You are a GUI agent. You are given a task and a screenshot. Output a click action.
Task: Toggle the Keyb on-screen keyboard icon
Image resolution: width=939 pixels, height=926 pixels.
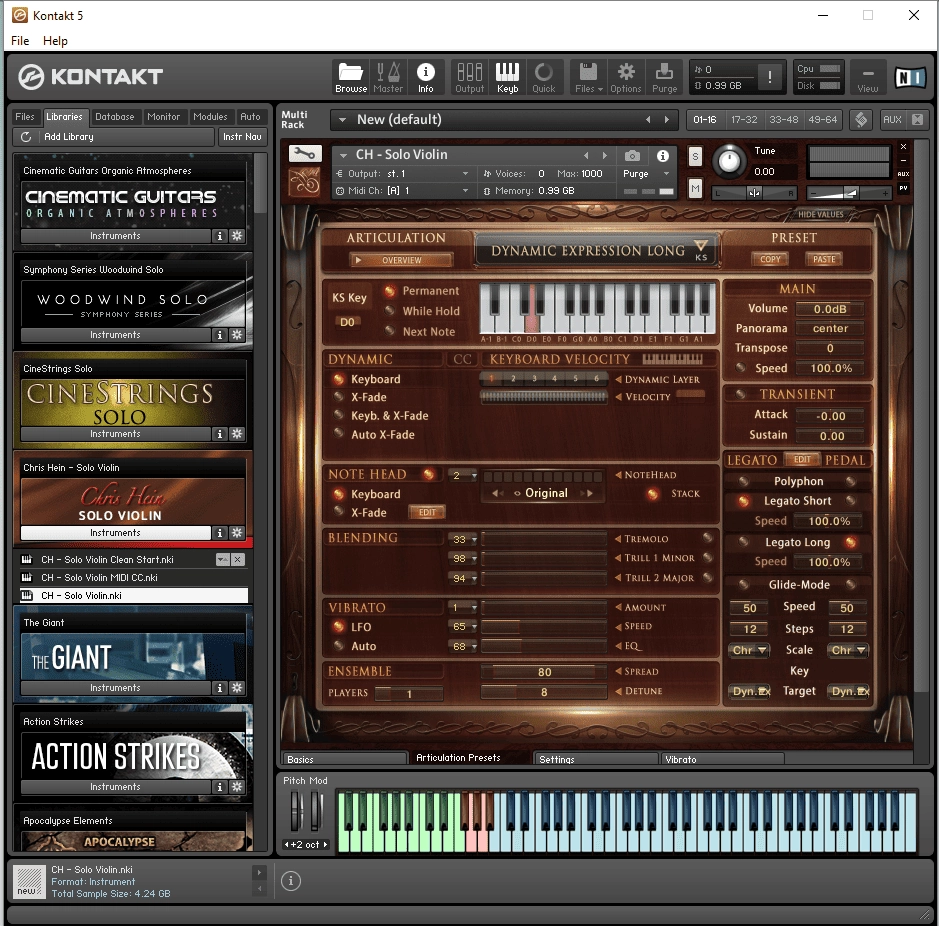pyautogui.click(x=507, y=77)
